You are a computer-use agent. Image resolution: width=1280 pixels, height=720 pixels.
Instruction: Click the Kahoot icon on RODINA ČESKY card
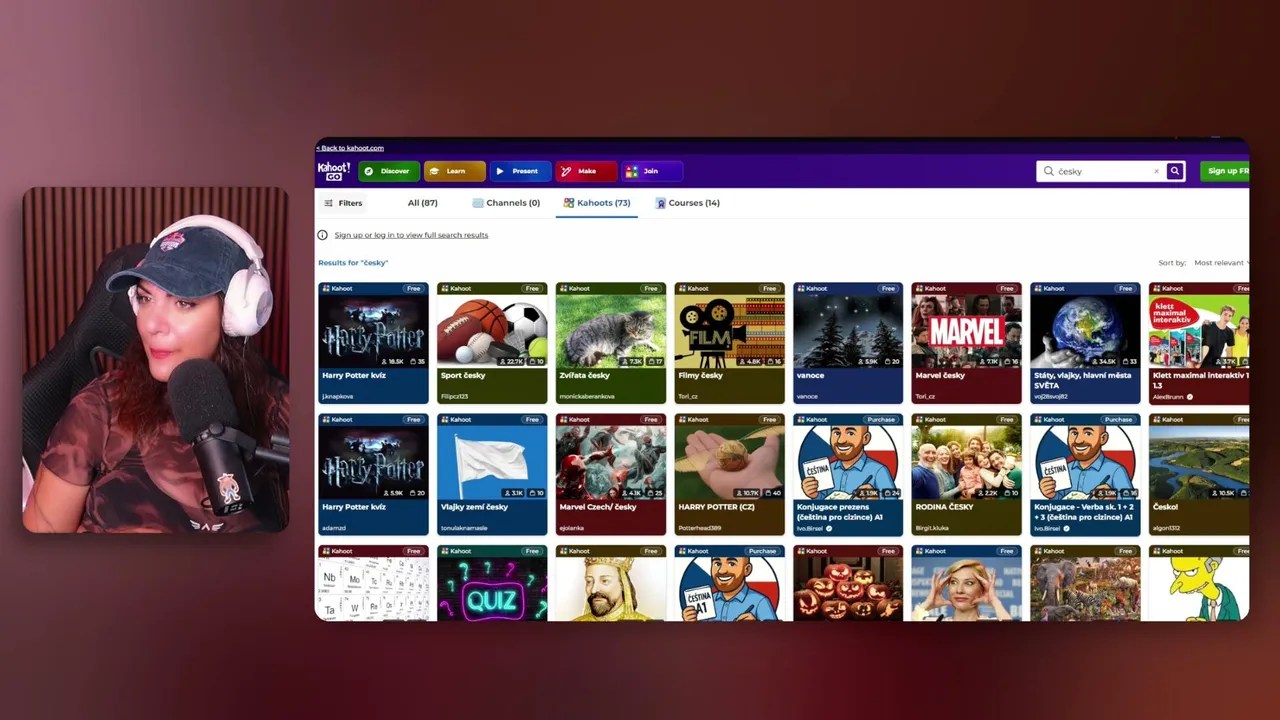920,420
